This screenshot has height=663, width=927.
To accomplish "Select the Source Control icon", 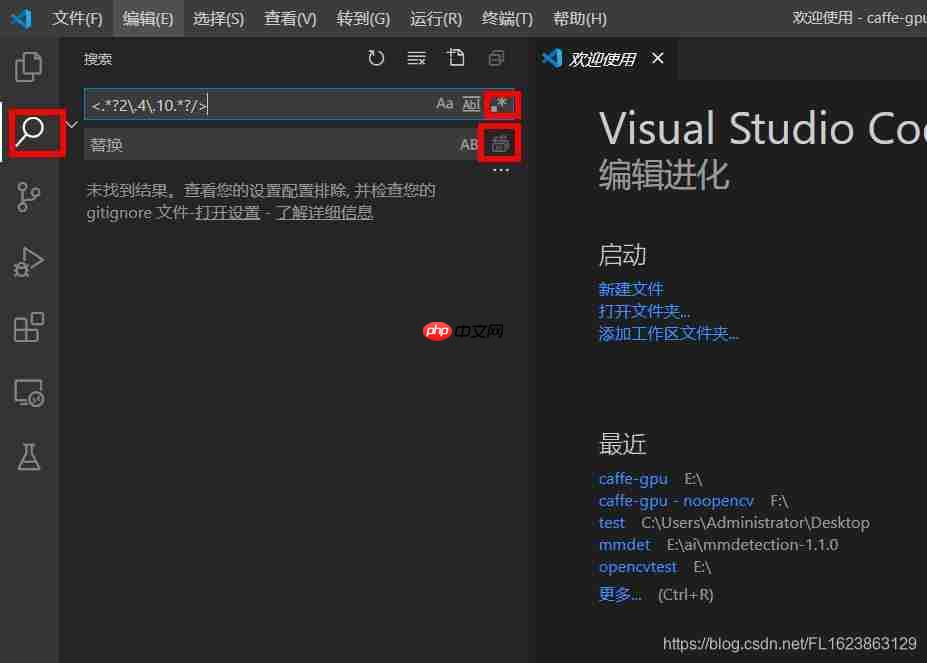I will click(x=28, y=197).
